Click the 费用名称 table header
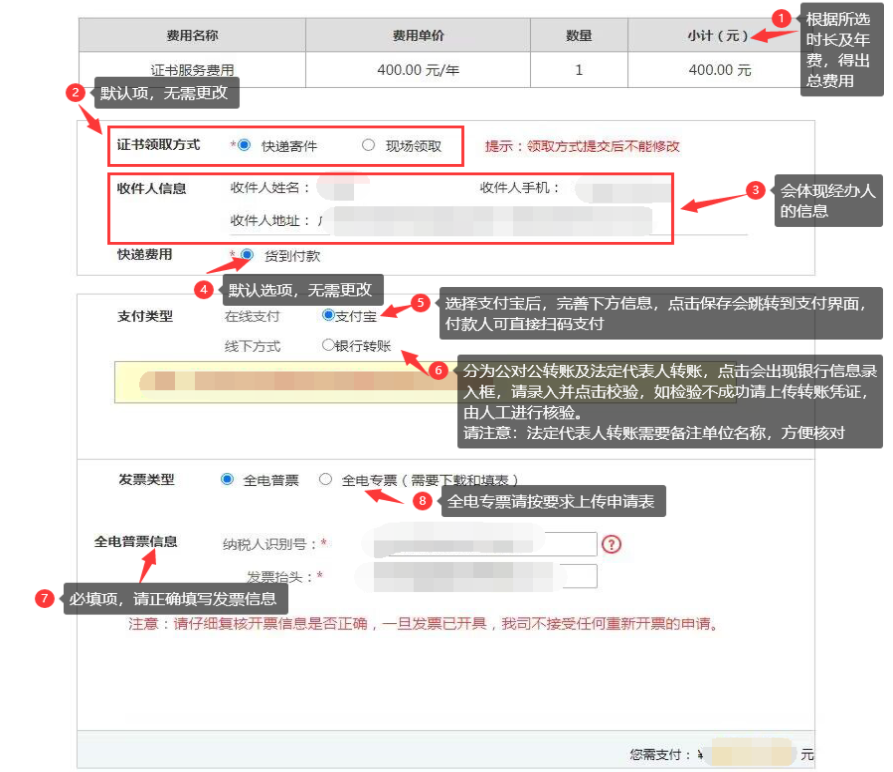The height and width of the screenshot is (772, 893). [x=189, y=34]
